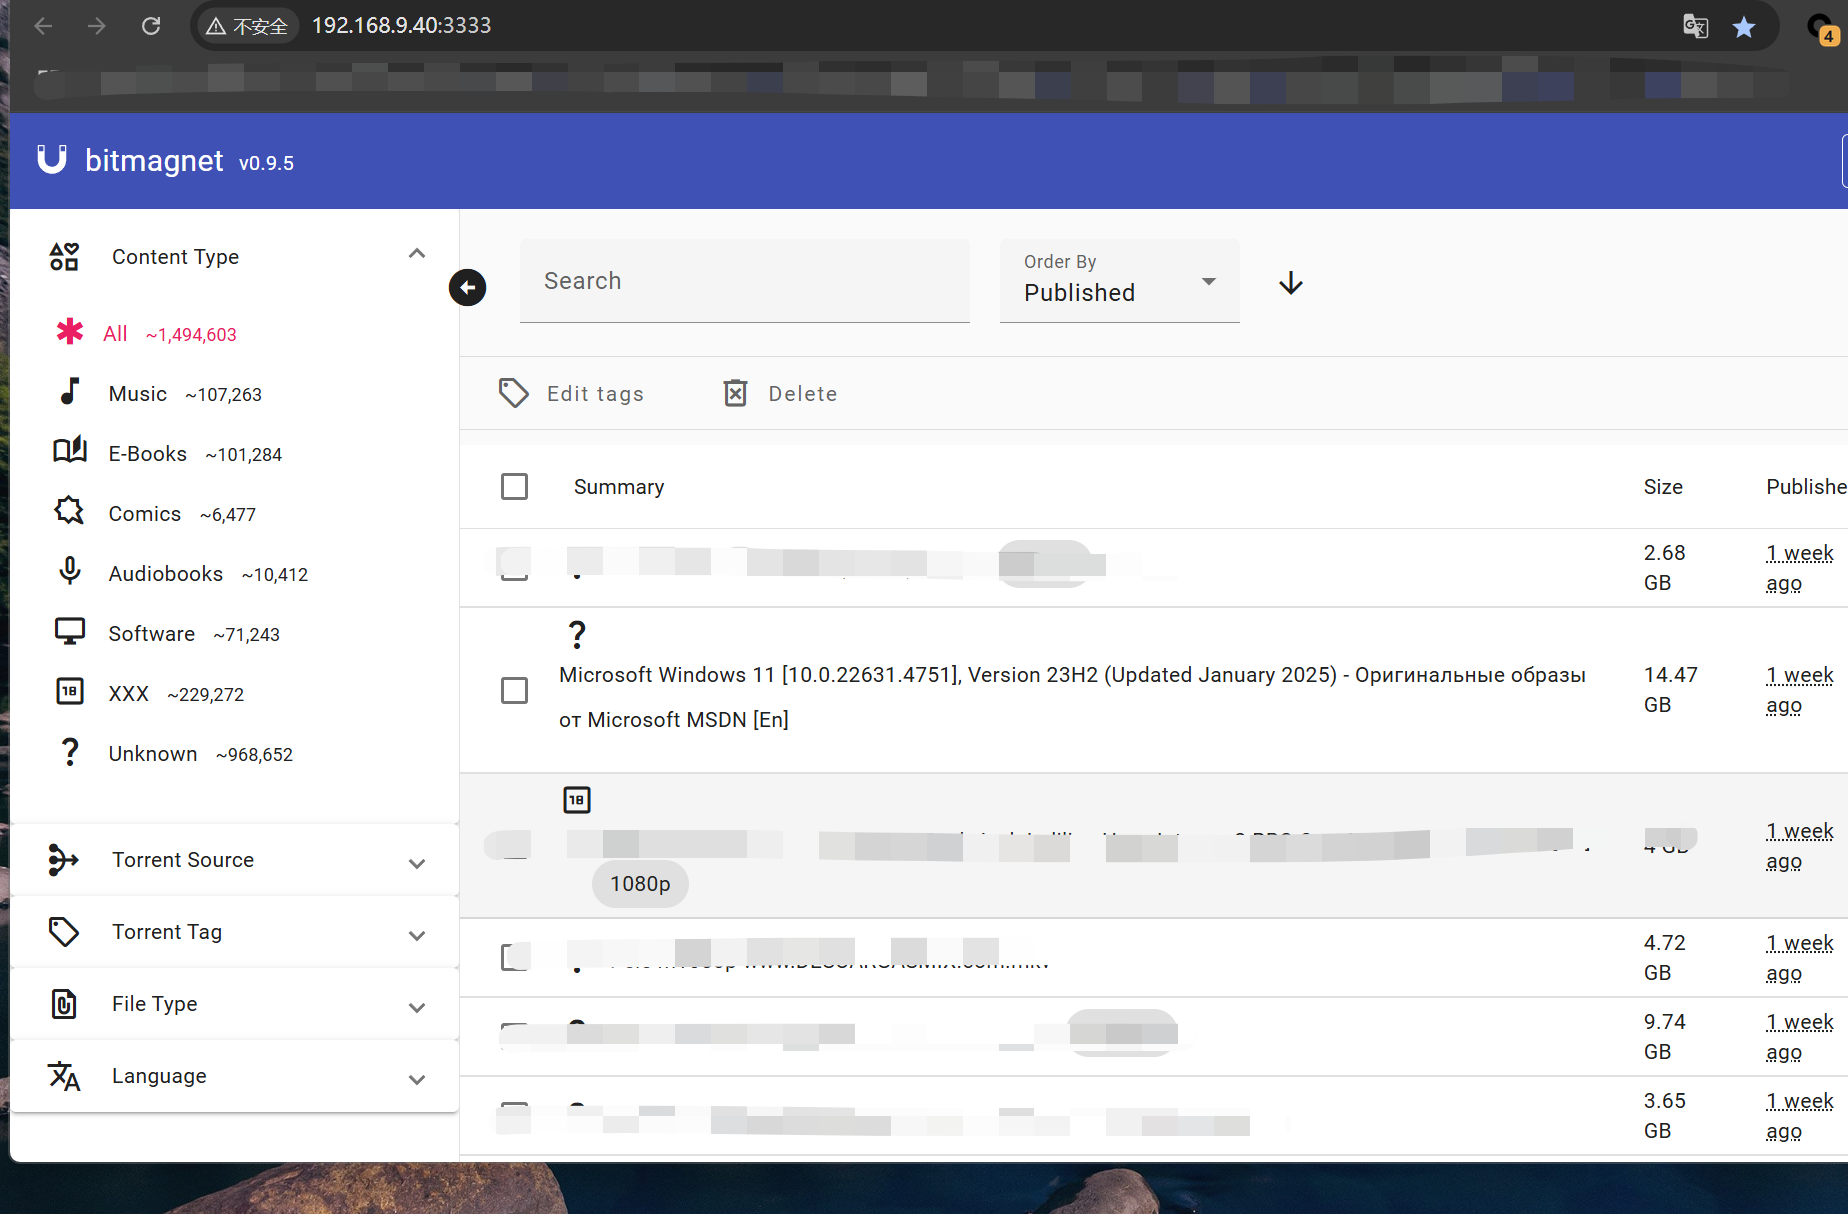Tick the select-all checkbox beside Summary

[514, 487]
